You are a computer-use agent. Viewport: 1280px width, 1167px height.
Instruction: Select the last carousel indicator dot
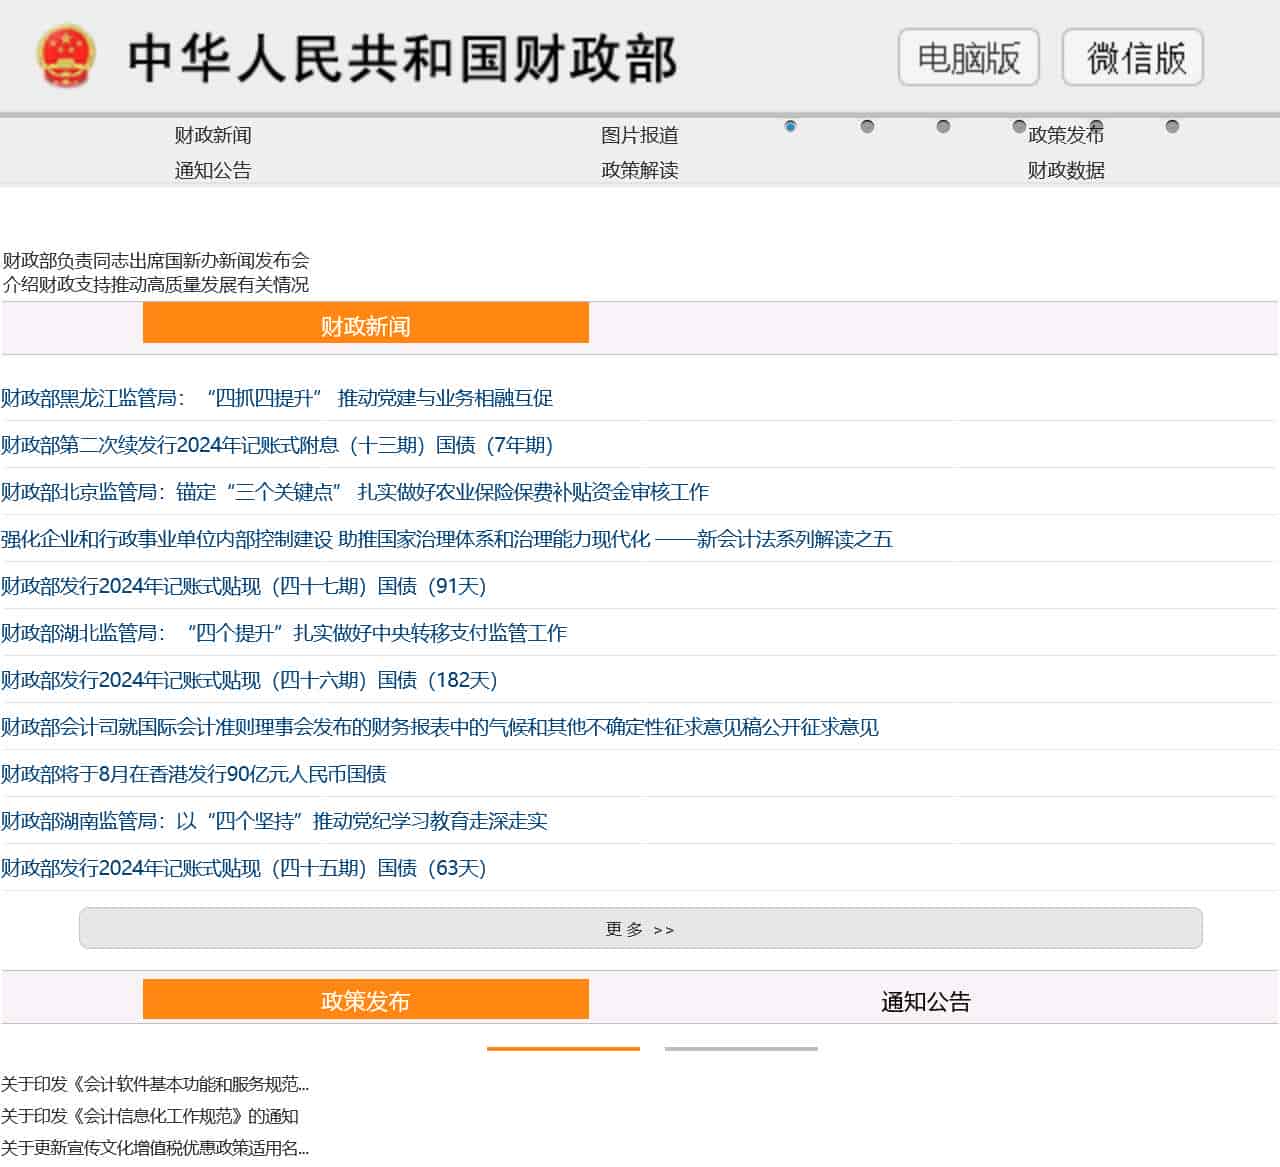(1170, 125)
